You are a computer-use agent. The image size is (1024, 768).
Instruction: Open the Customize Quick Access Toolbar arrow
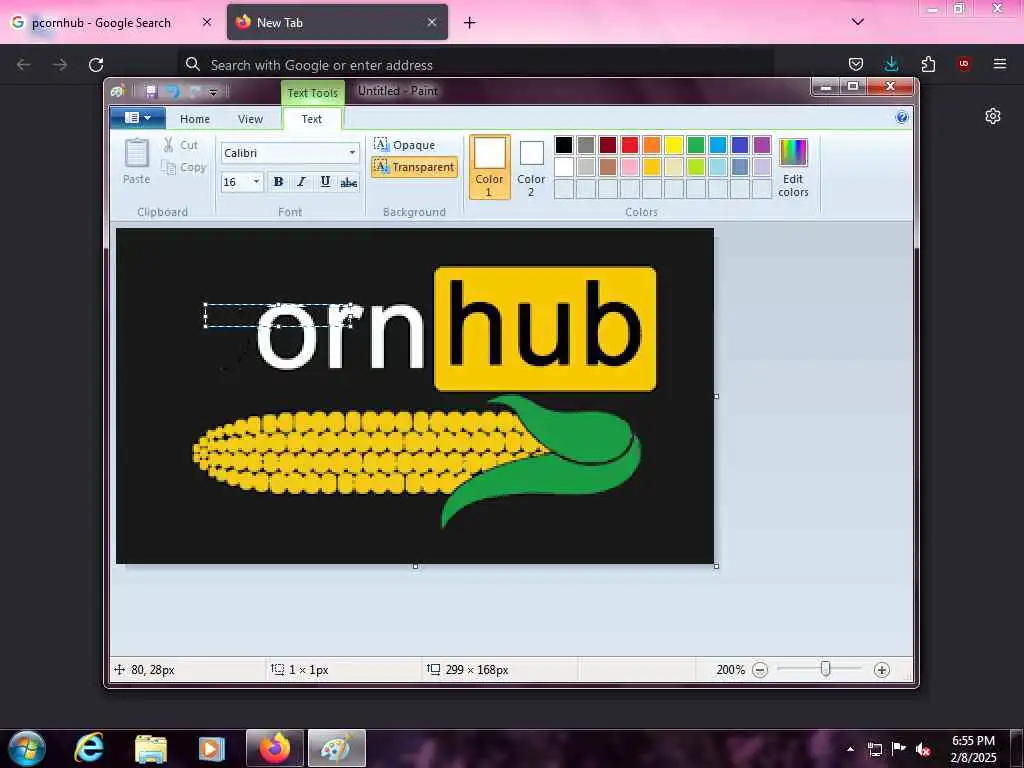coord(213,92)
